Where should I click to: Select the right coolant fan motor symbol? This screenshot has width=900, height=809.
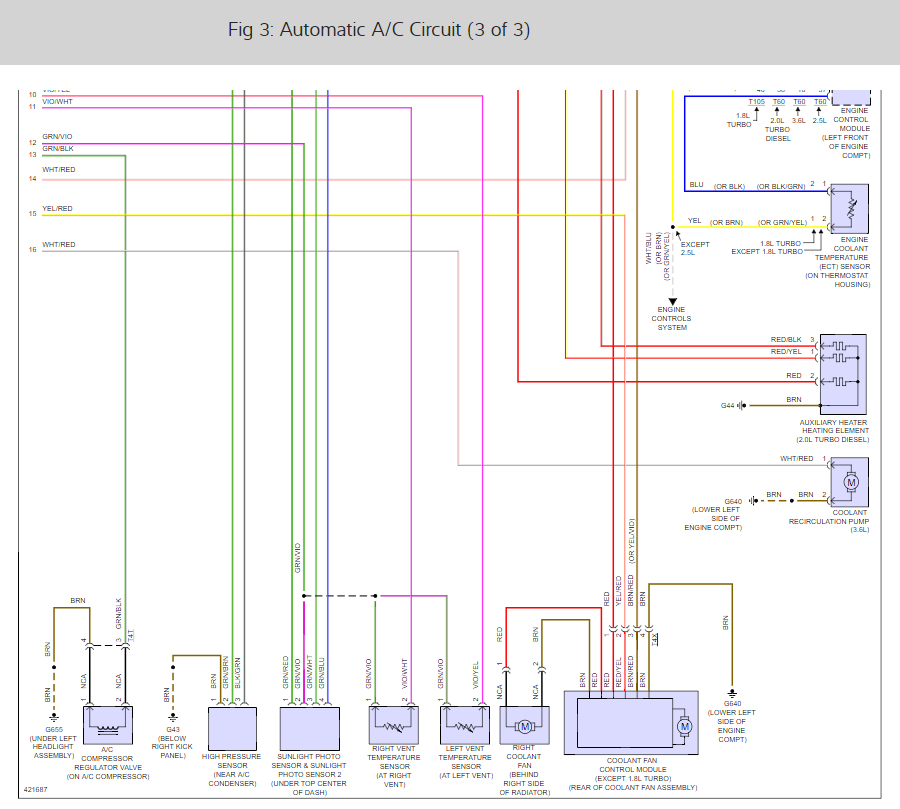point(525,725)
